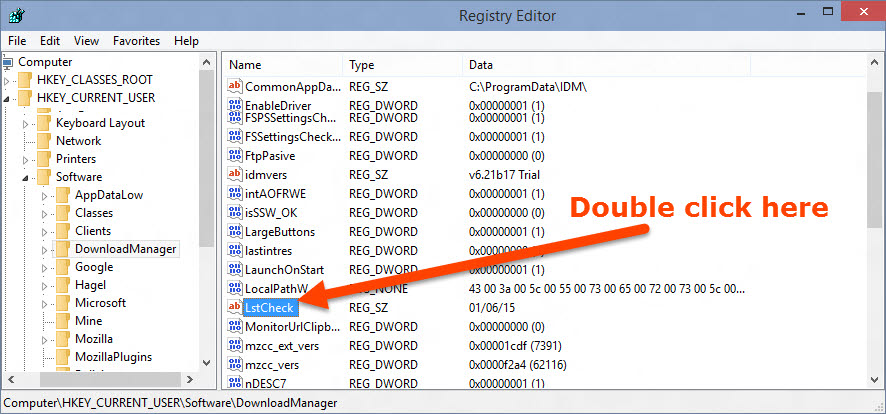
Task: Click the LstCheck string value icon
Action: pyautogui.click(x=235, y=307)
